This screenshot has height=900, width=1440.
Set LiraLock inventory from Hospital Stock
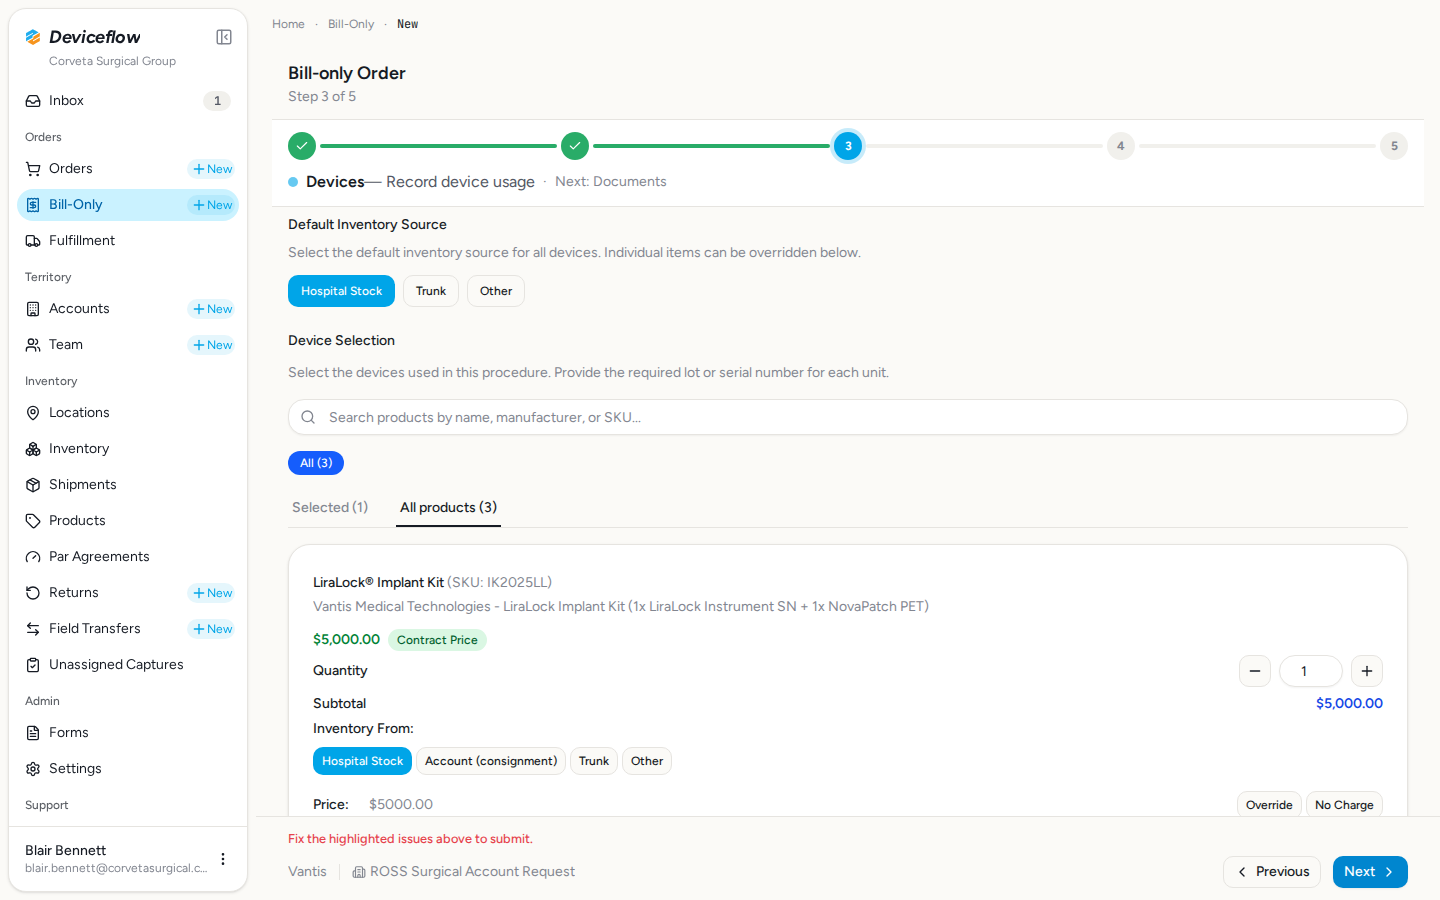(362, 761)
